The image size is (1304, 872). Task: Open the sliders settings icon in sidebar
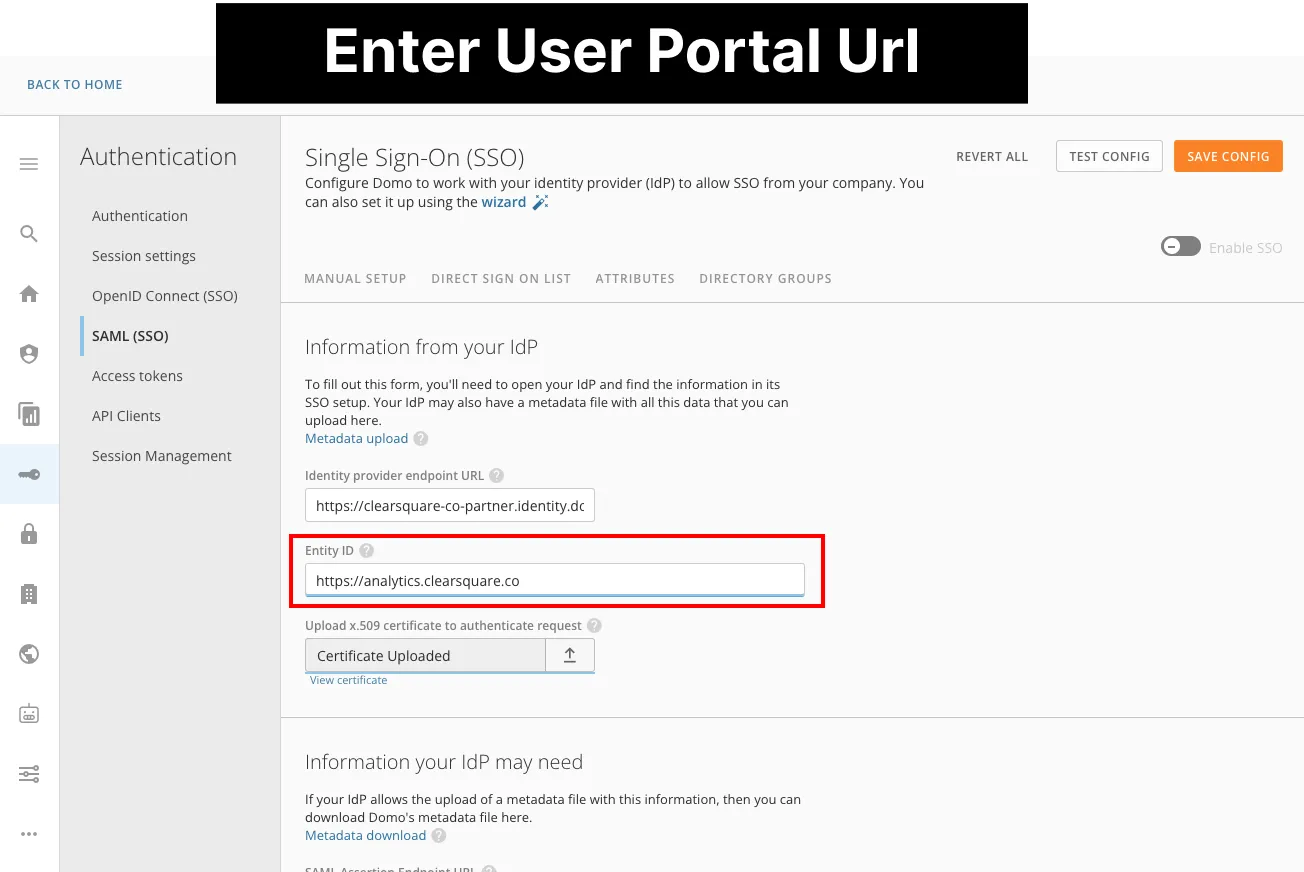point(29,774)
